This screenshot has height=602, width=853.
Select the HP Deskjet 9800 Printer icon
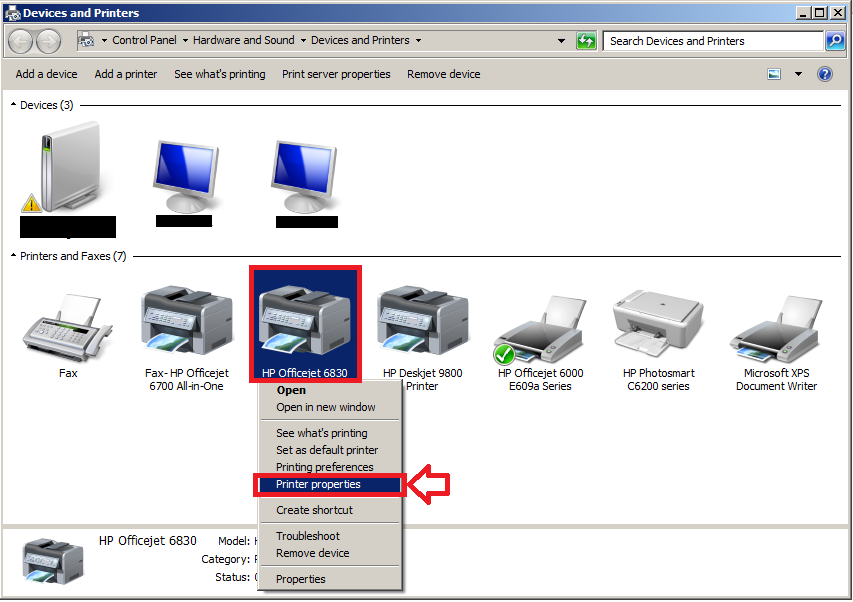423,320
